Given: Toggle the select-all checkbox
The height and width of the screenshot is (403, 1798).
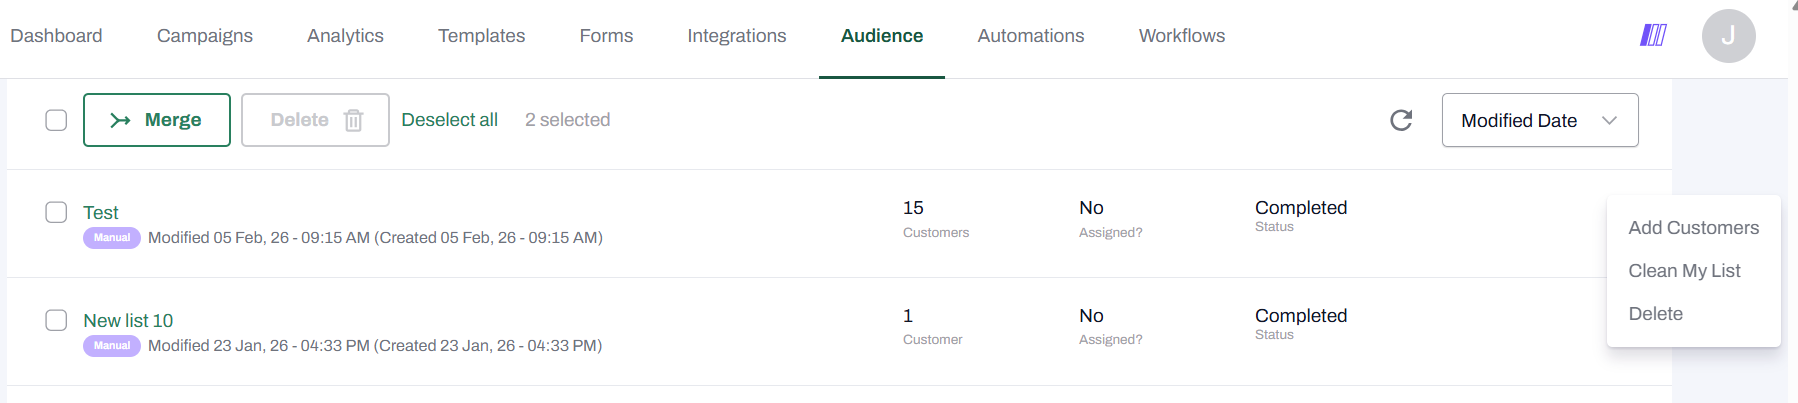Looking at the screenshot, I should [56, 120].
